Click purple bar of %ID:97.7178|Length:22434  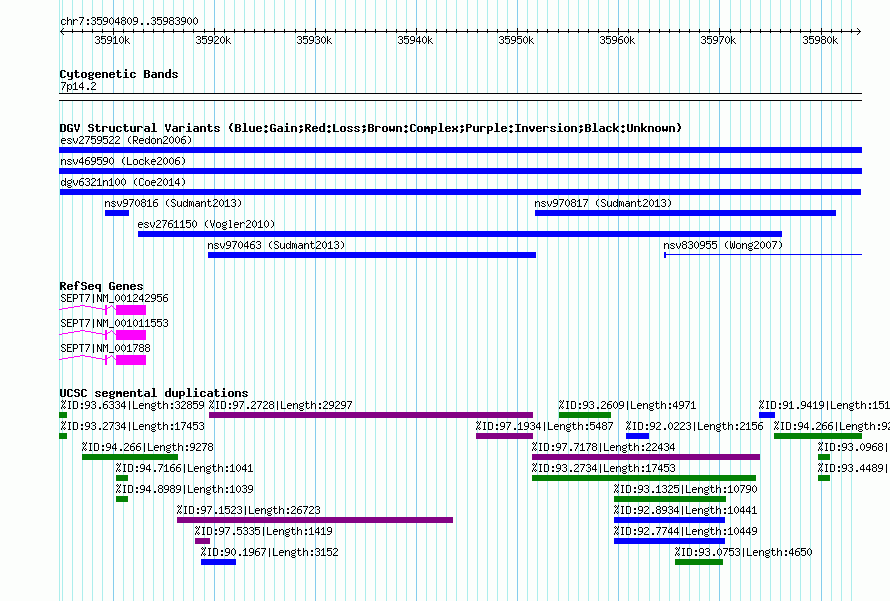click(x=646, y=457)
